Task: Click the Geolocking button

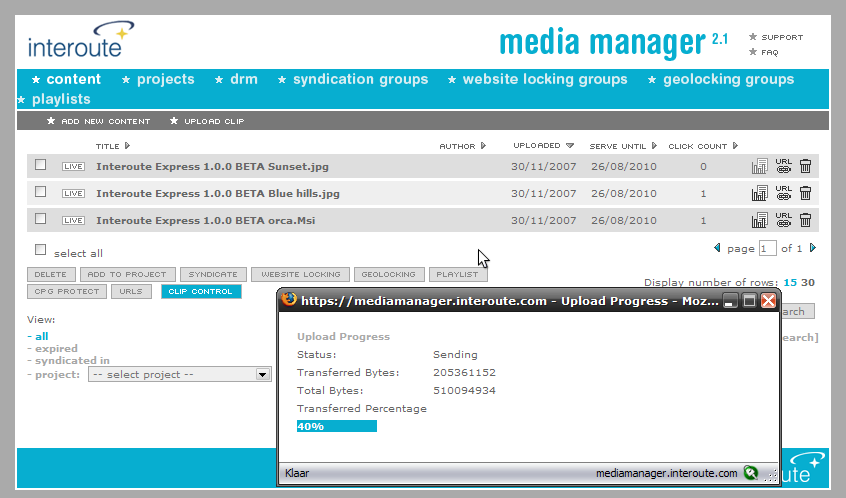Action: coord(388,275)
